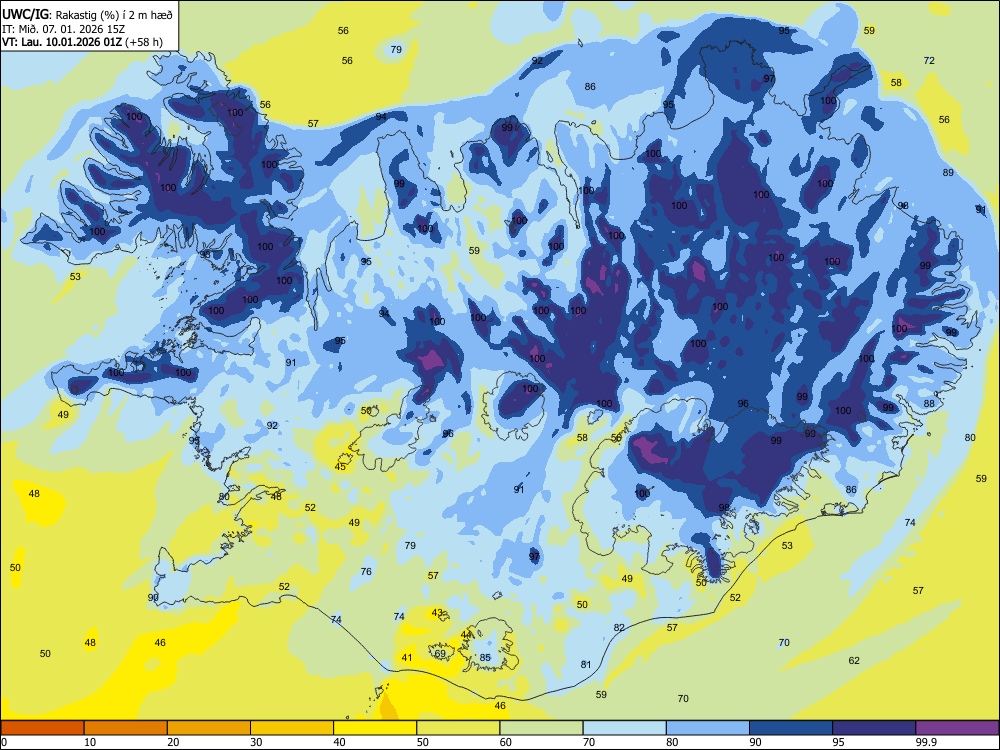Click the humidity value '45' on the map

coord(341,467)
